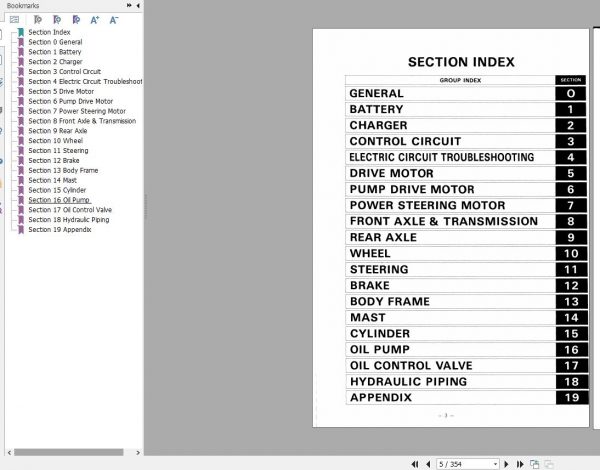Viewport: 600px width, 470px height.
Task: Go to last page button
Action: [x=520, y=464]
